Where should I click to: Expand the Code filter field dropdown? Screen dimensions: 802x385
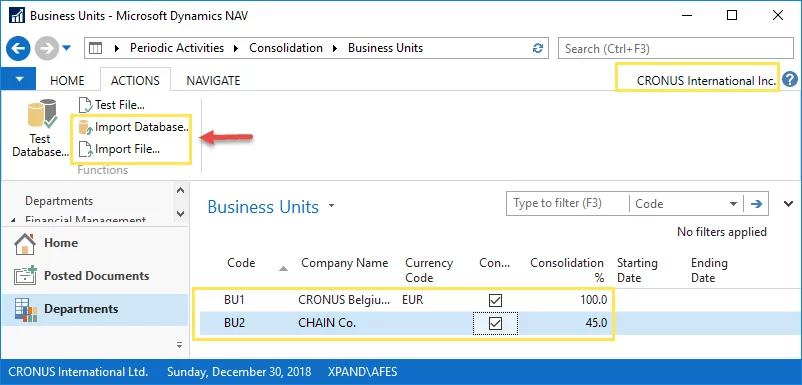point(732,204)
